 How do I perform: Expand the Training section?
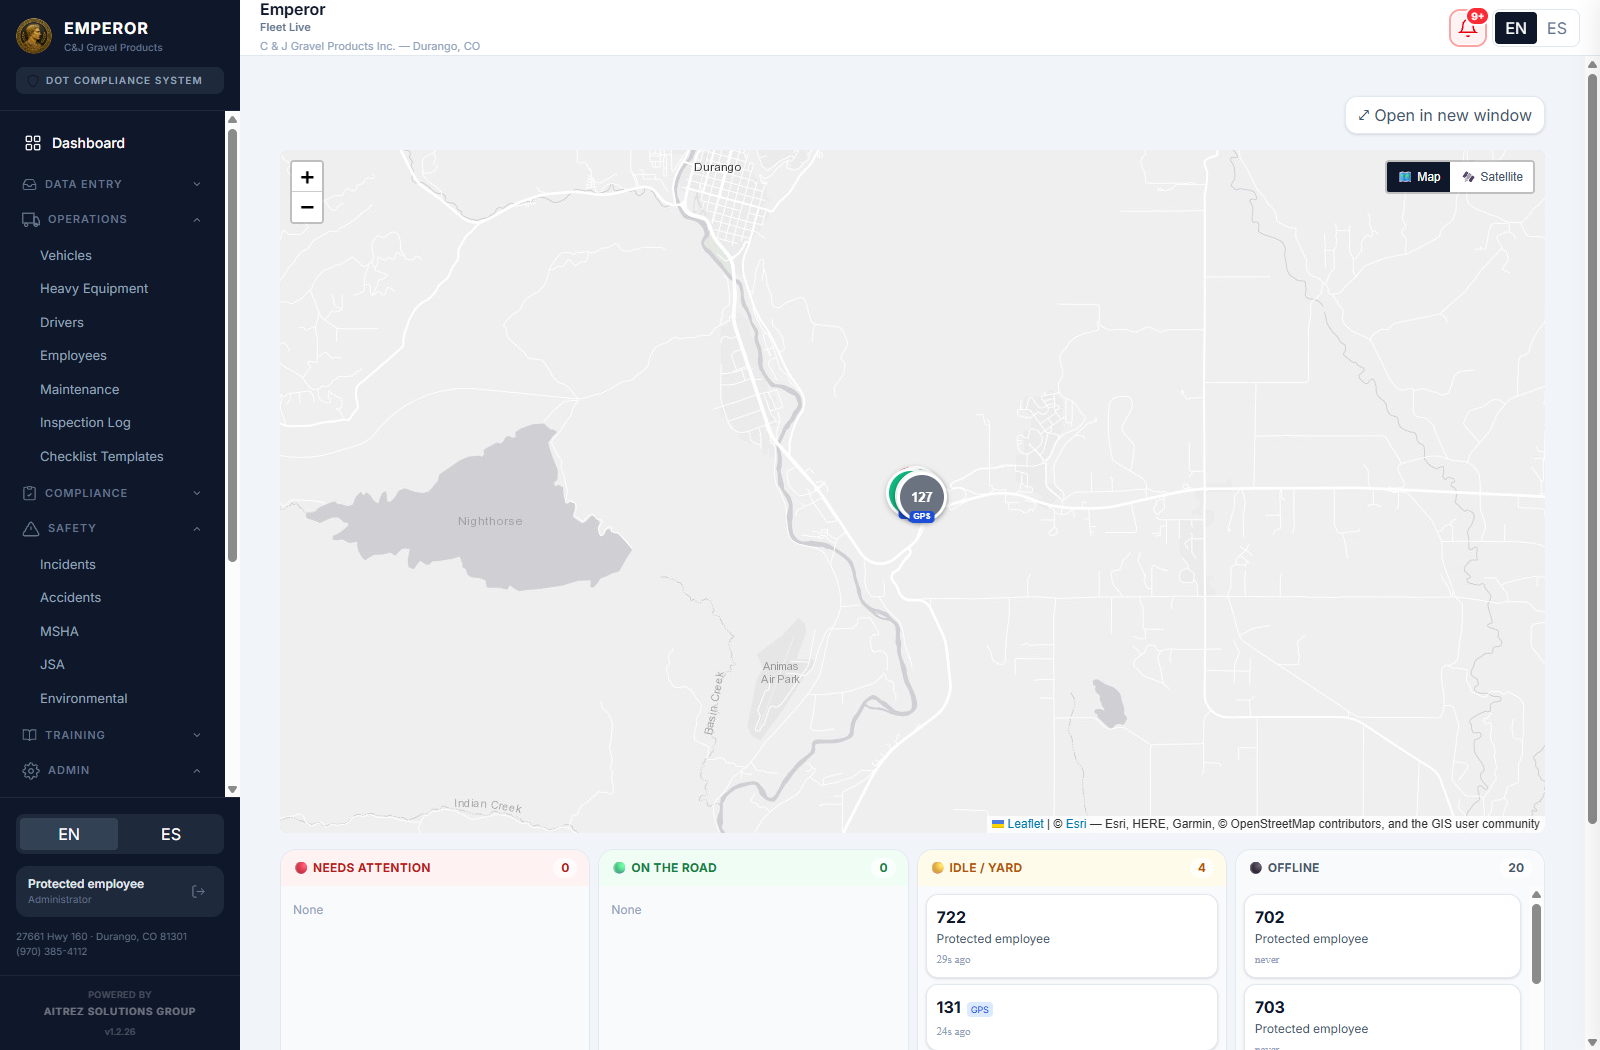(x=112, y=735)
